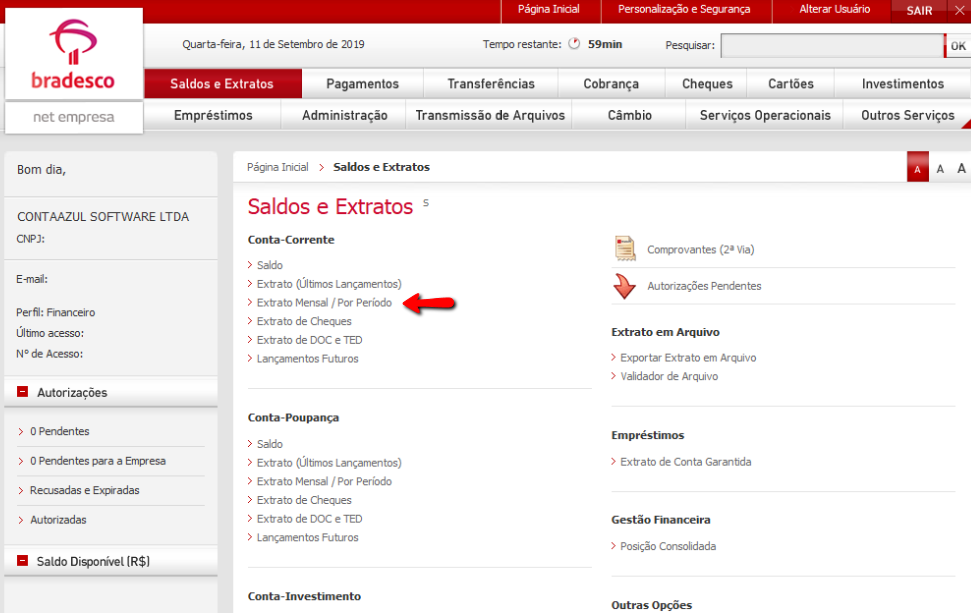Open Conta-Corrente Lançamentos Futuros

point(307,359)
